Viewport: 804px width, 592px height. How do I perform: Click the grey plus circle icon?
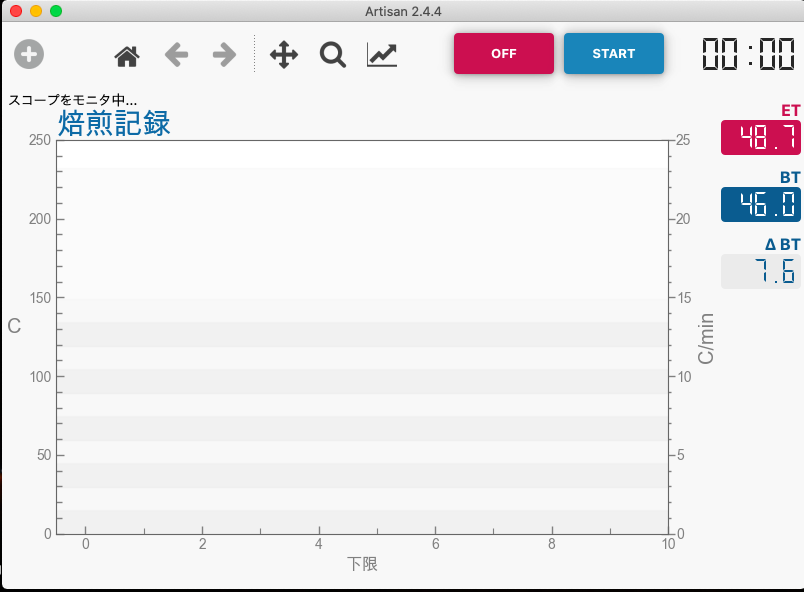29,54
